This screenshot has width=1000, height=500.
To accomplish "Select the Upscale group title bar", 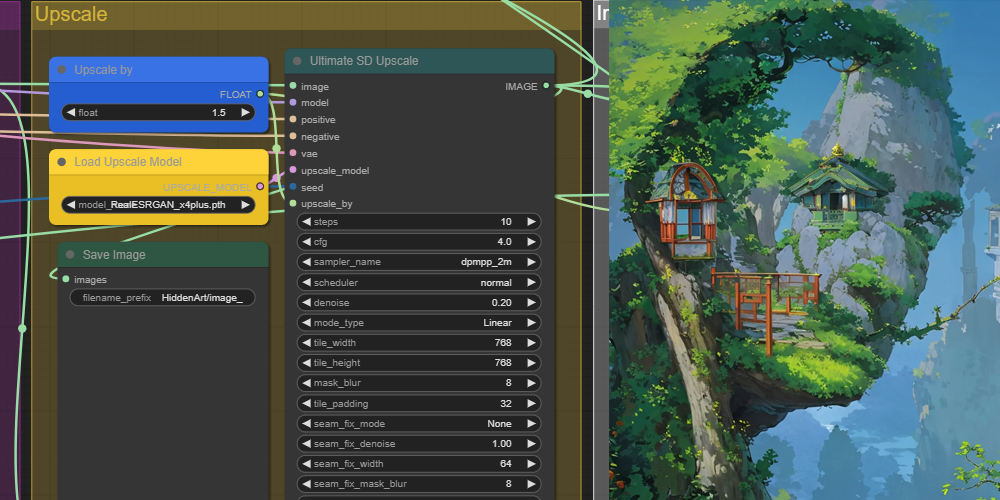I will (x=306, y=15).
